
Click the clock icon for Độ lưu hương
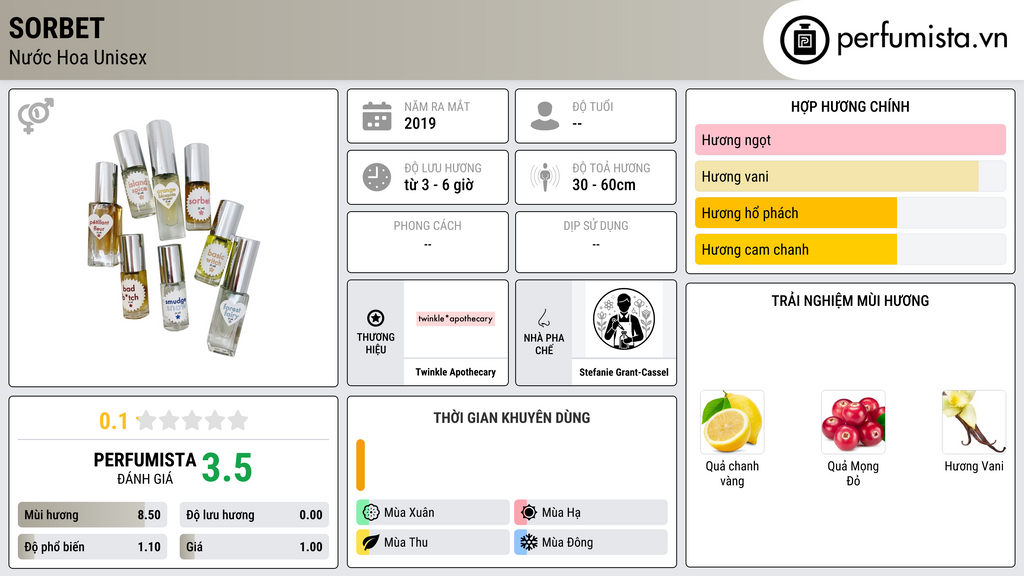point(377,177)
